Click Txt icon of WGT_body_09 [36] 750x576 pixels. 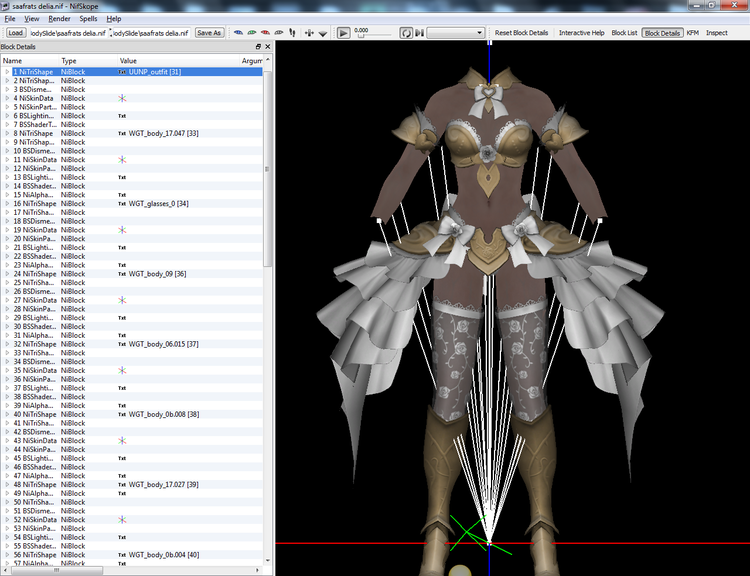(122, 274)
